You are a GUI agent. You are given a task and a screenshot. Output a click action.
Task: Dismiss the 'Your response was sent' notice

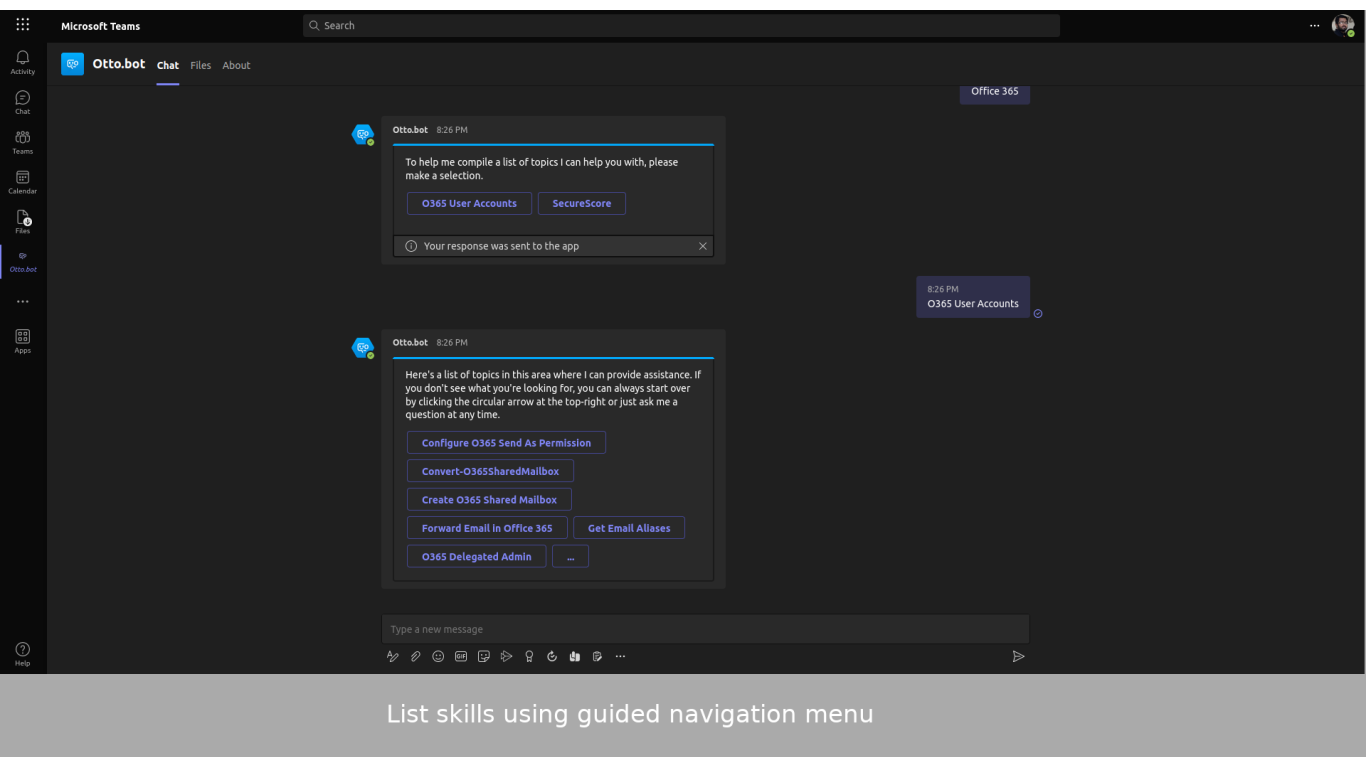[x=702, y=246]
